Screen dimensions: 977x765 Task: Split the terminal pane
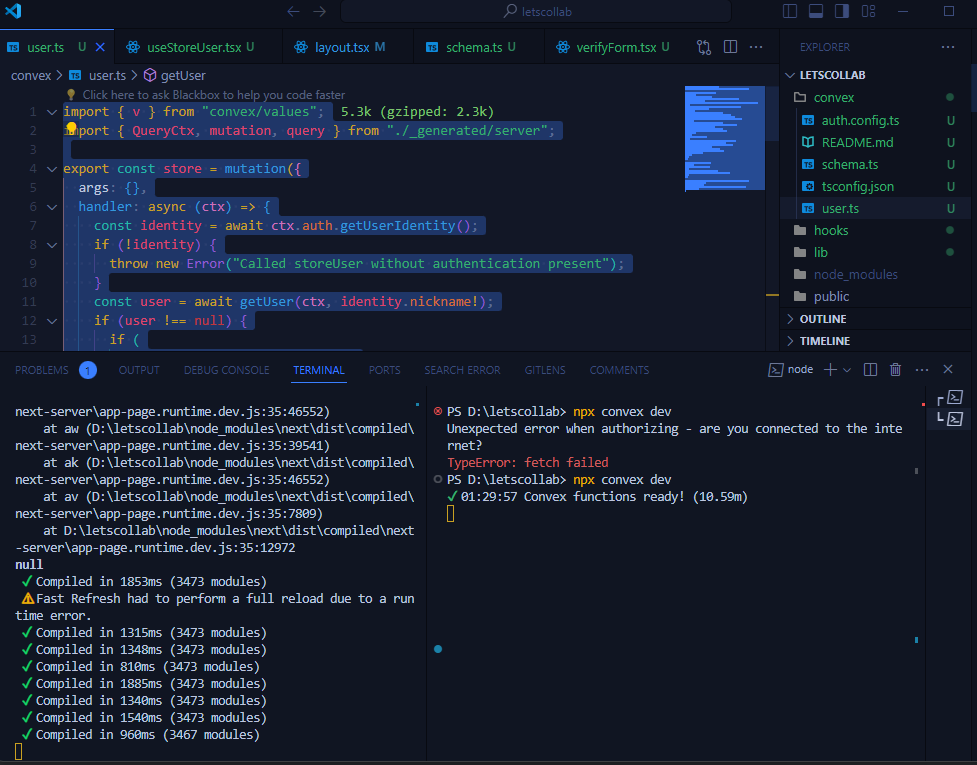click(870, 370)
